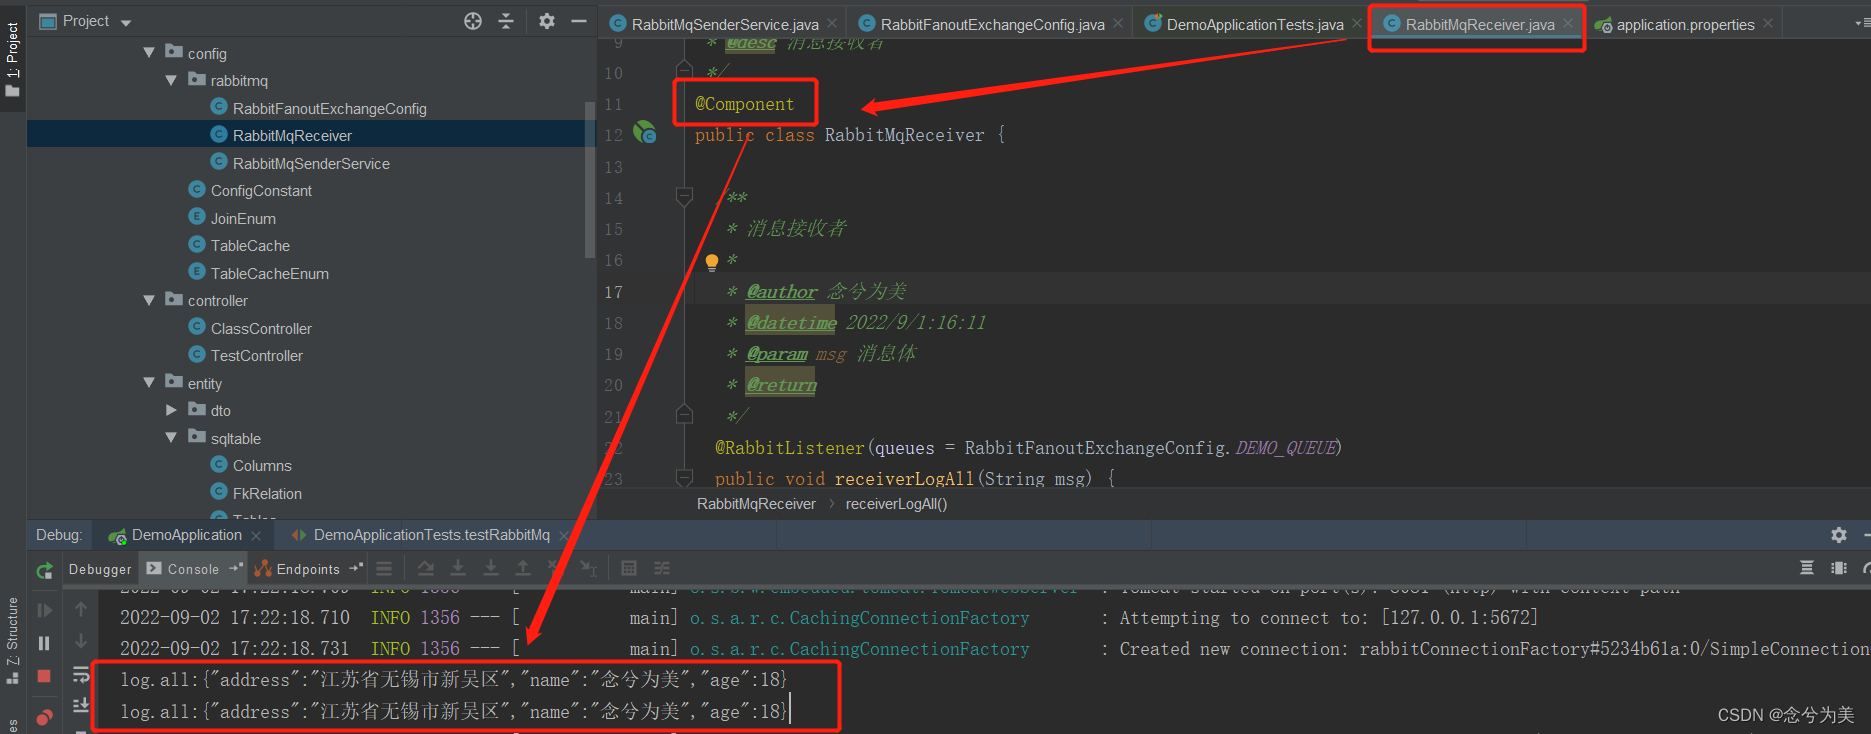The image size is (1871, 734).
Task: Expand the dto folder
Action: tap(171, 410)
